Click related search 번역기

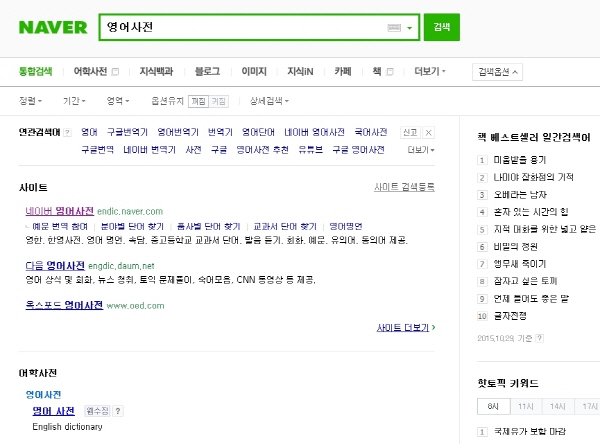pos(220,132)
